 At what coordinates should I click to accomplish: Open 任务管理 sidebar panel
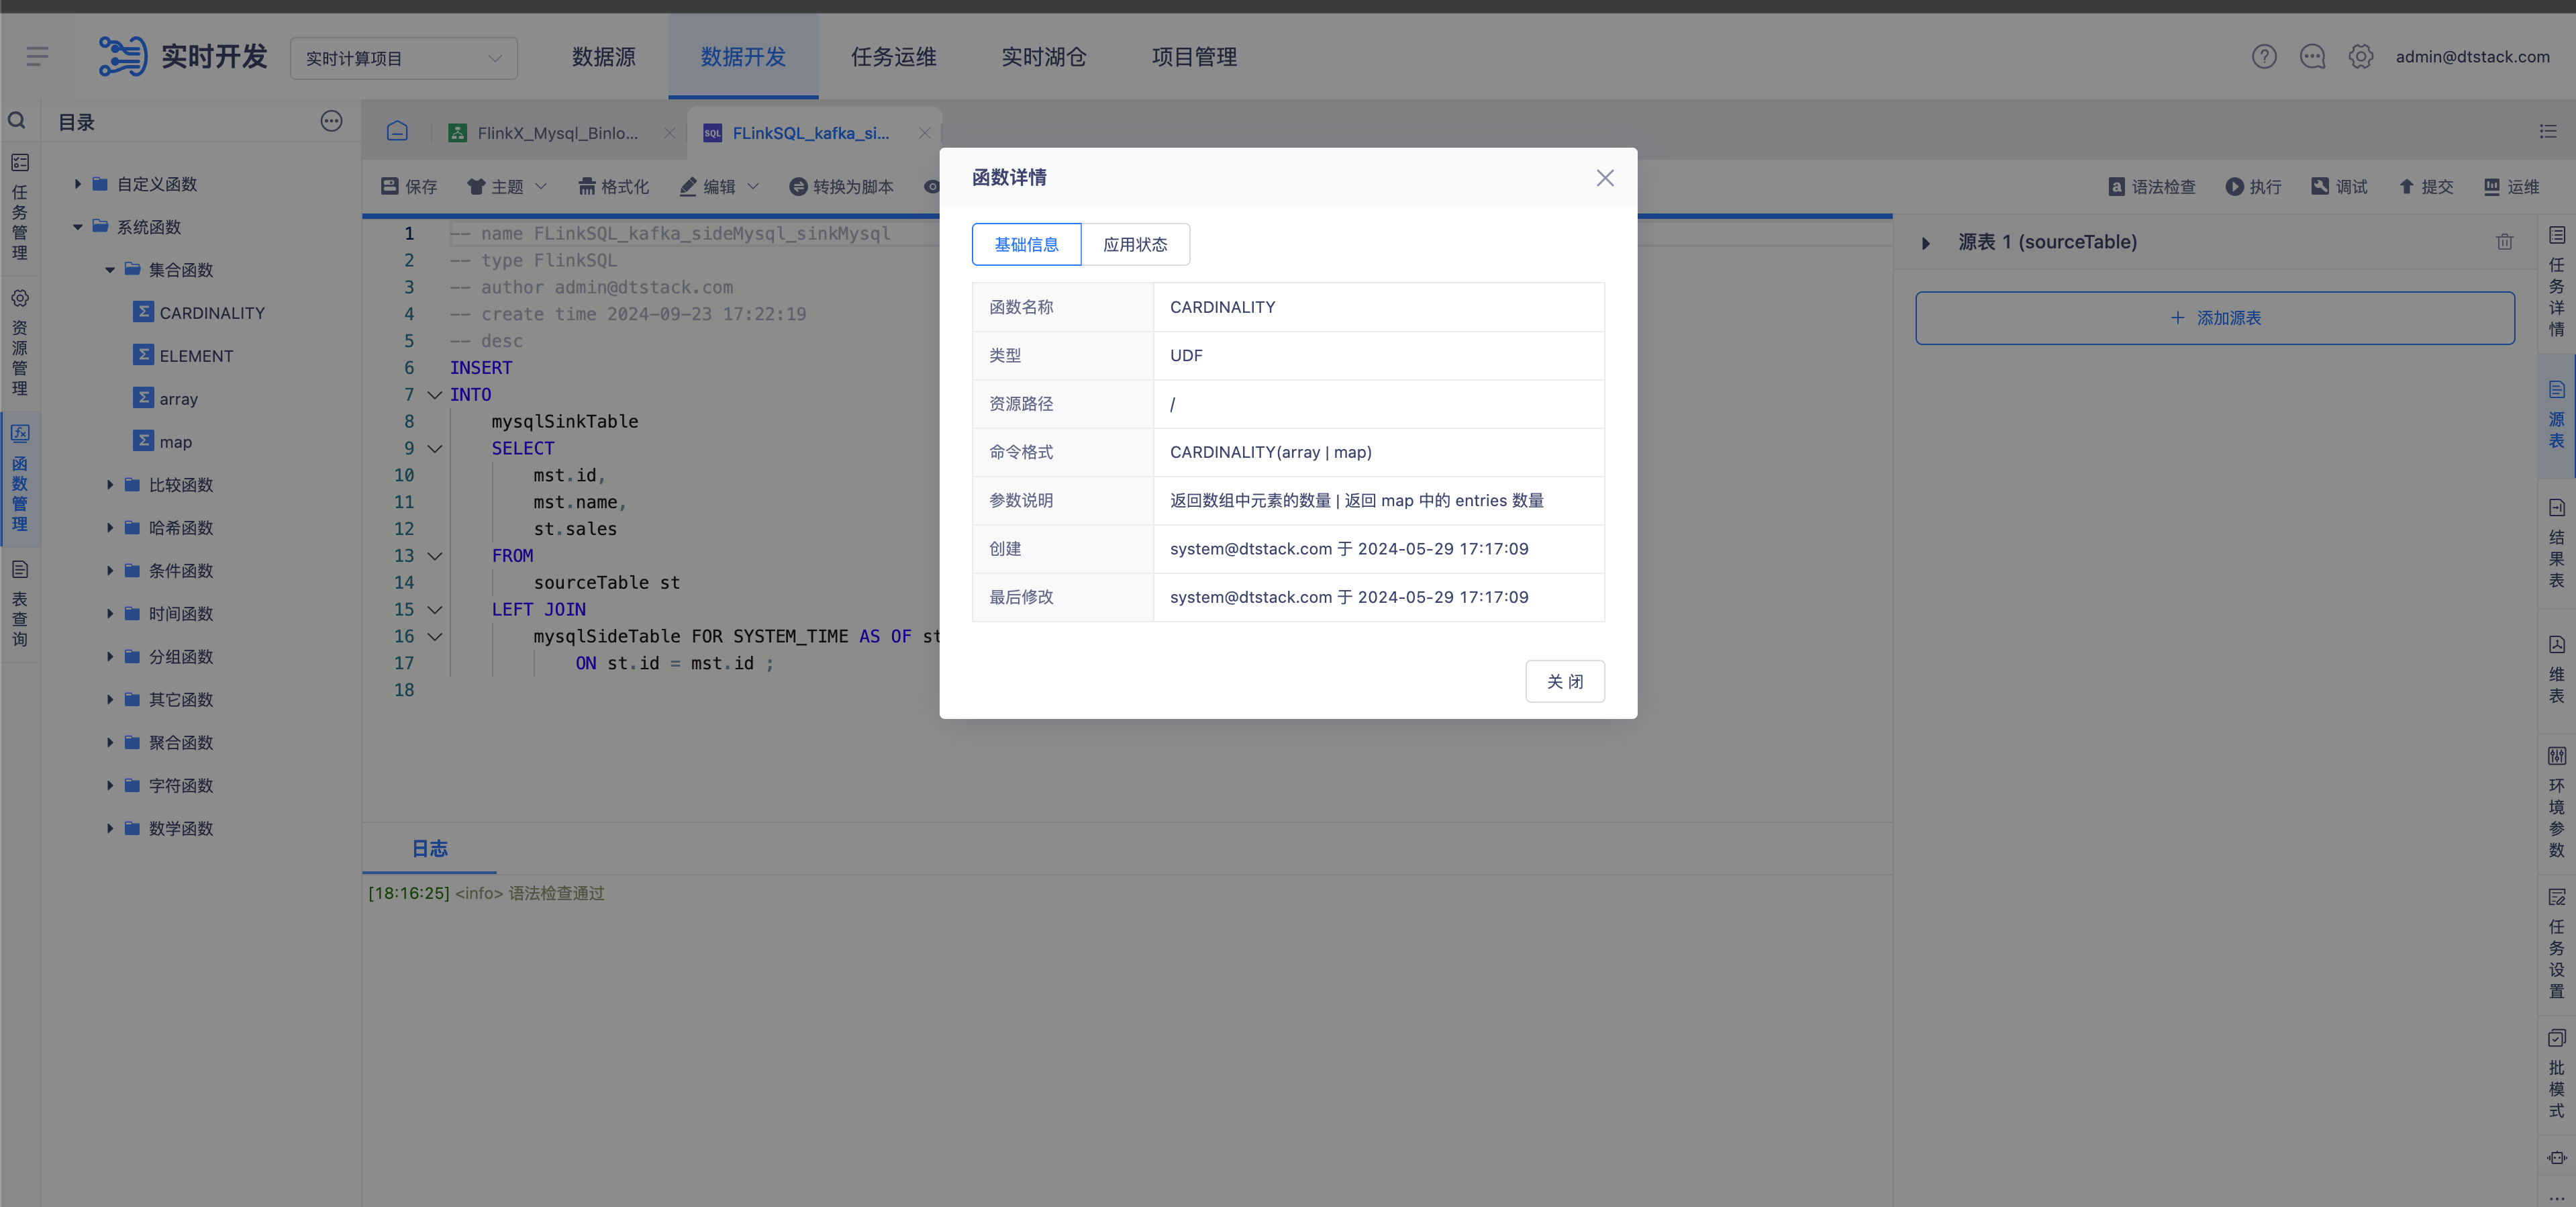[20, 207]
